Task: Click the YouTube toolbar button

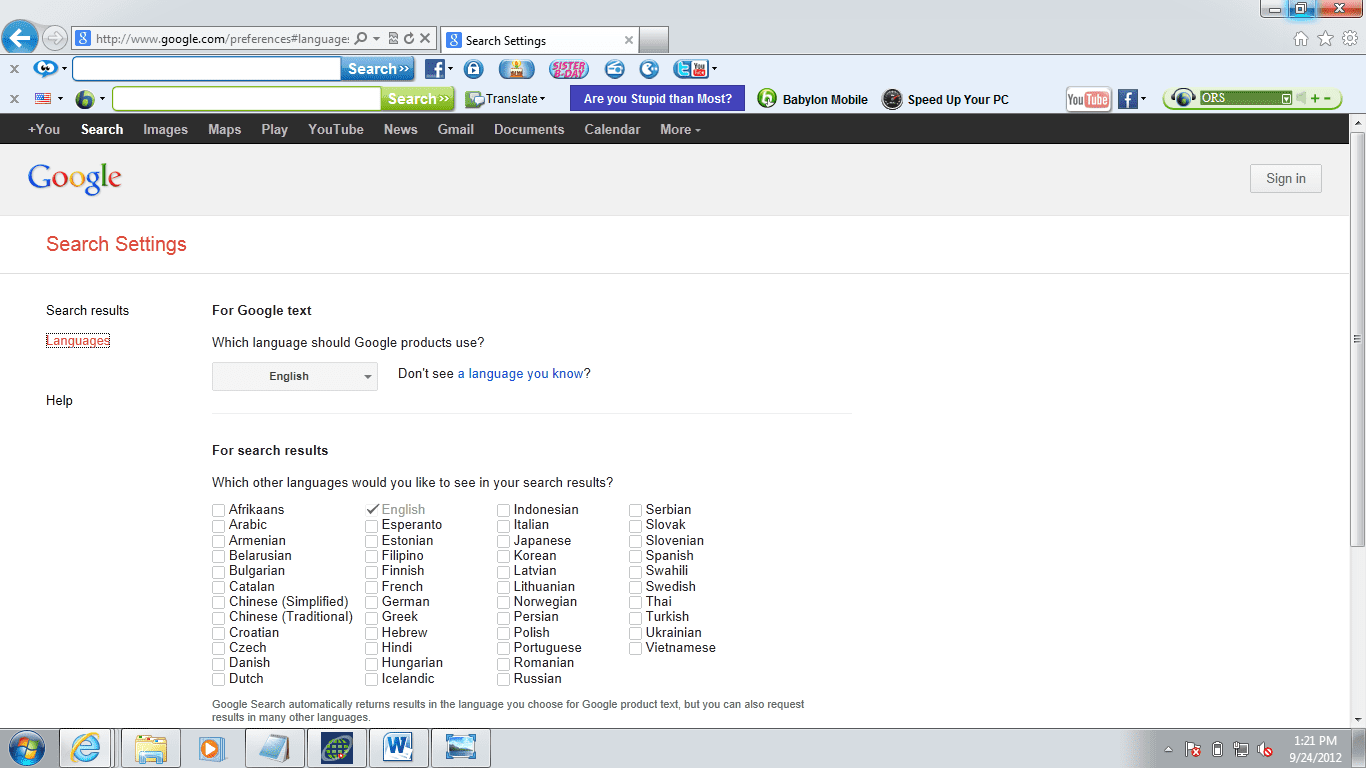Action: [1088, 99]
